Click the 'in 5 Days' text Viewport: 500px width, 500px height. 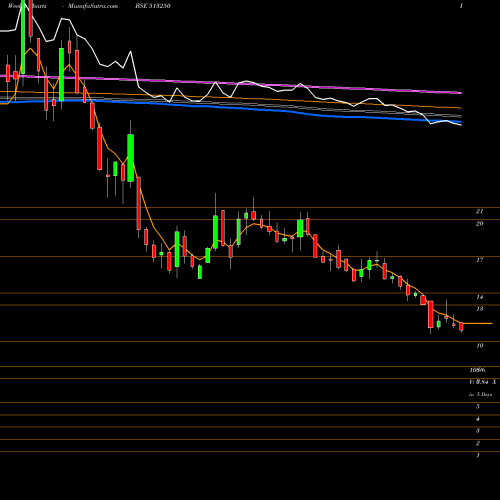pos(481,394)
